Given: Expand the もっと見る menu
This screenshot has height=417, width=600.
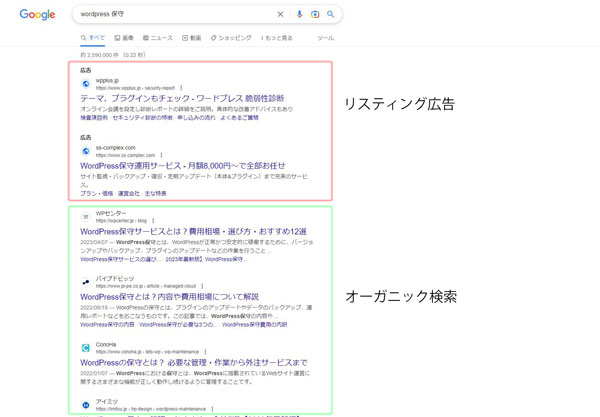Looking at the screenshot, I should point(277,37).
